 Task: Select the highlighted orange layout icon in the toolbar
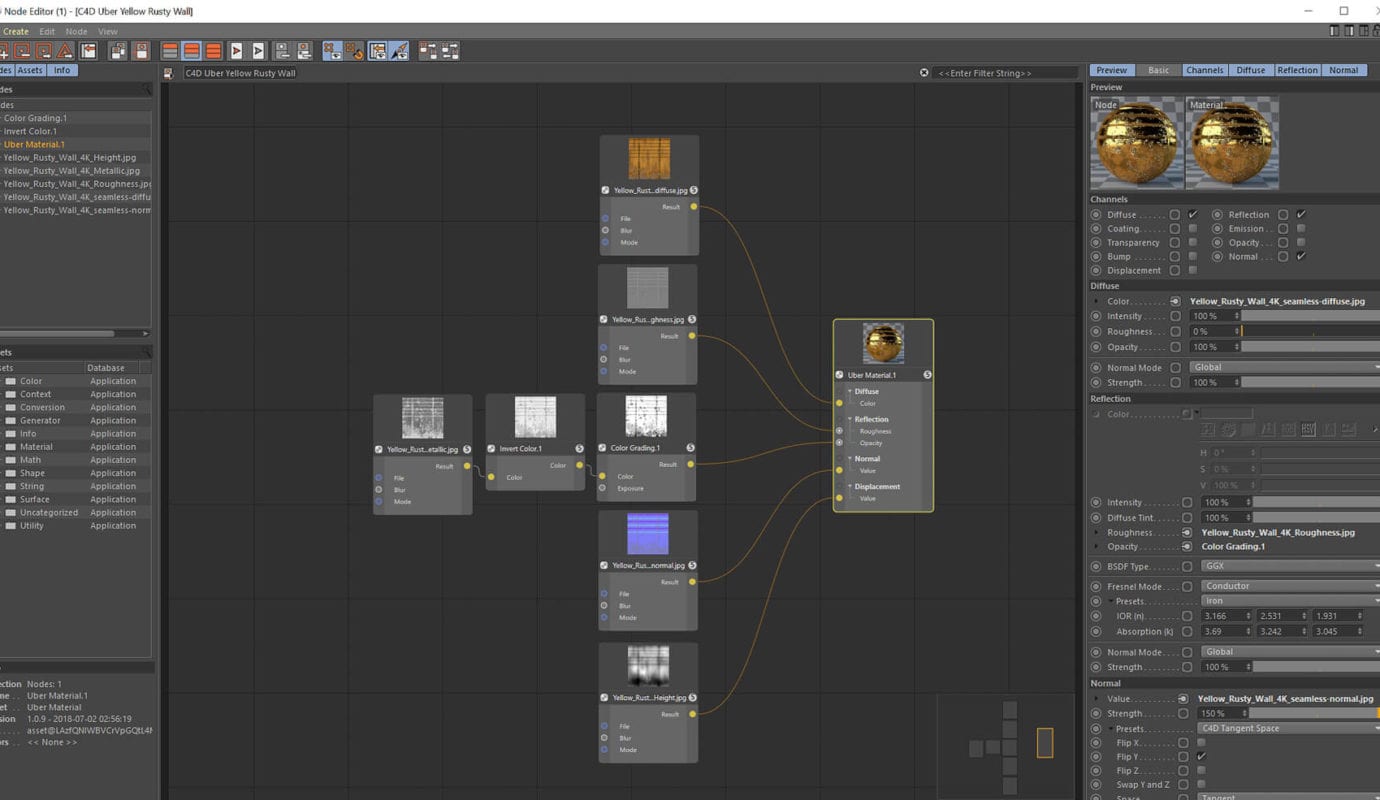(x=194, y=51)
